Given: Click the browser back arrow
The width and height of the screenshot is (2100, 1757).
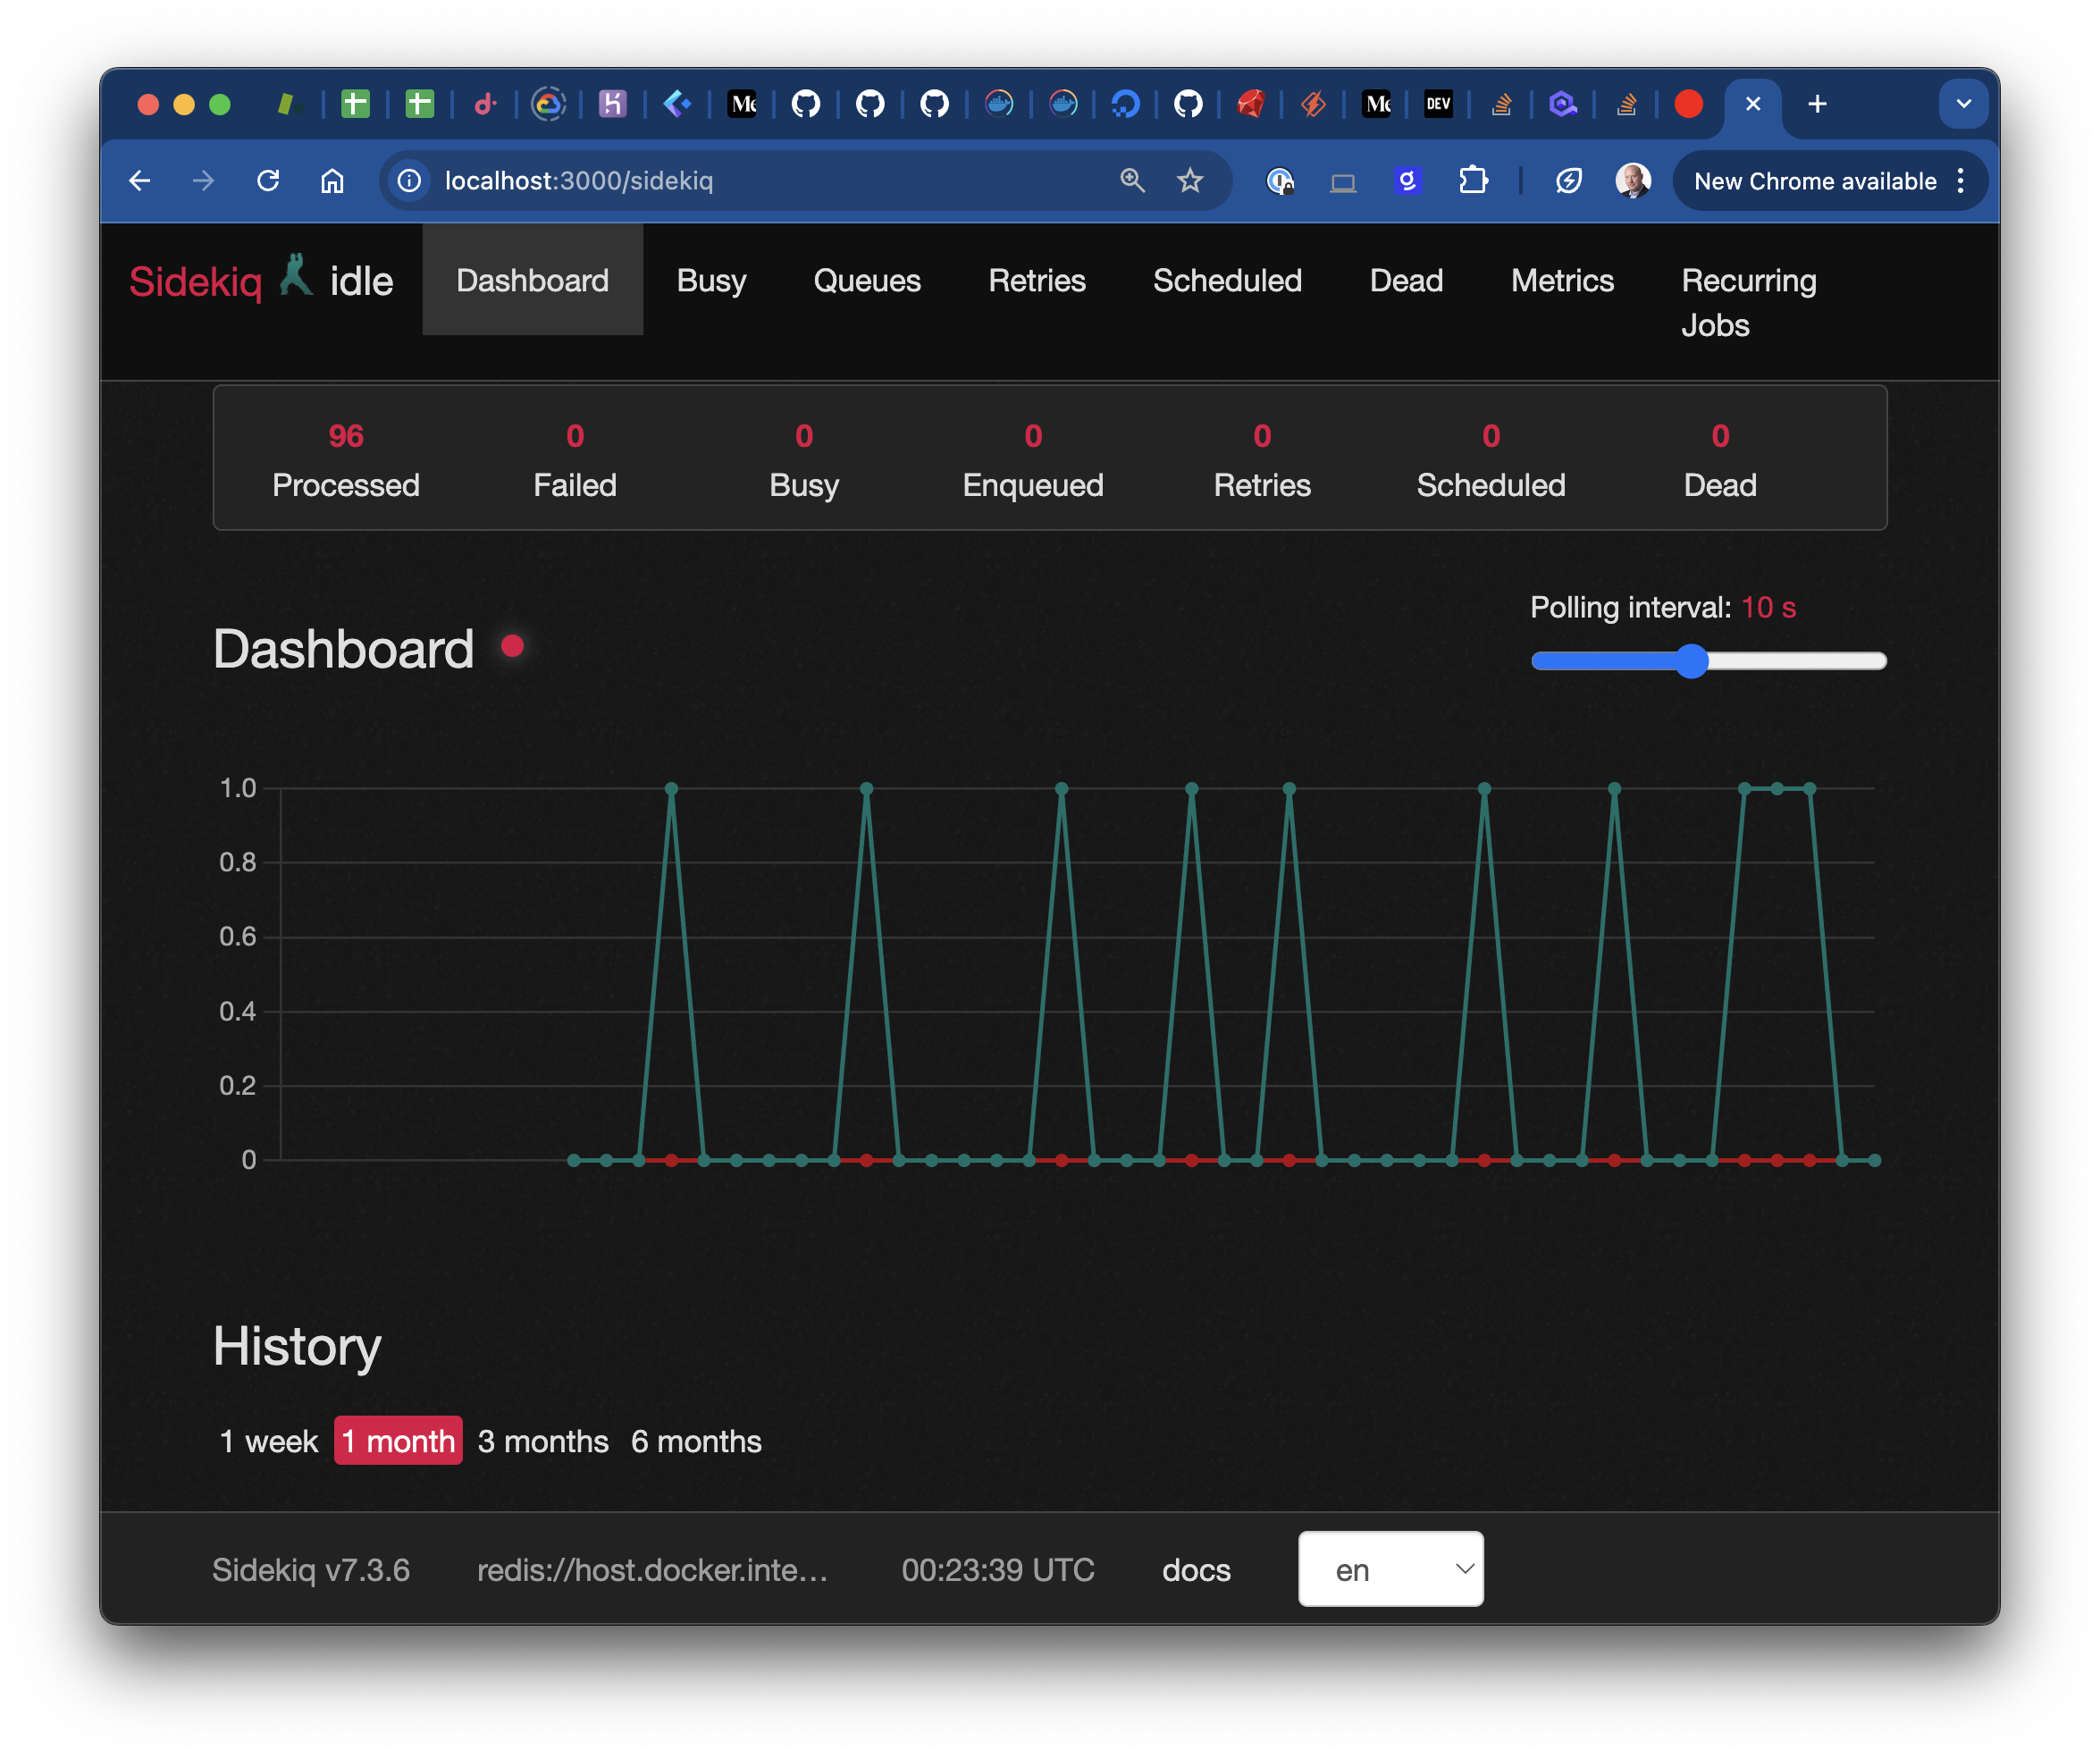Looking at the screenshot, I should pyautogui.click(x=140, y=181).
